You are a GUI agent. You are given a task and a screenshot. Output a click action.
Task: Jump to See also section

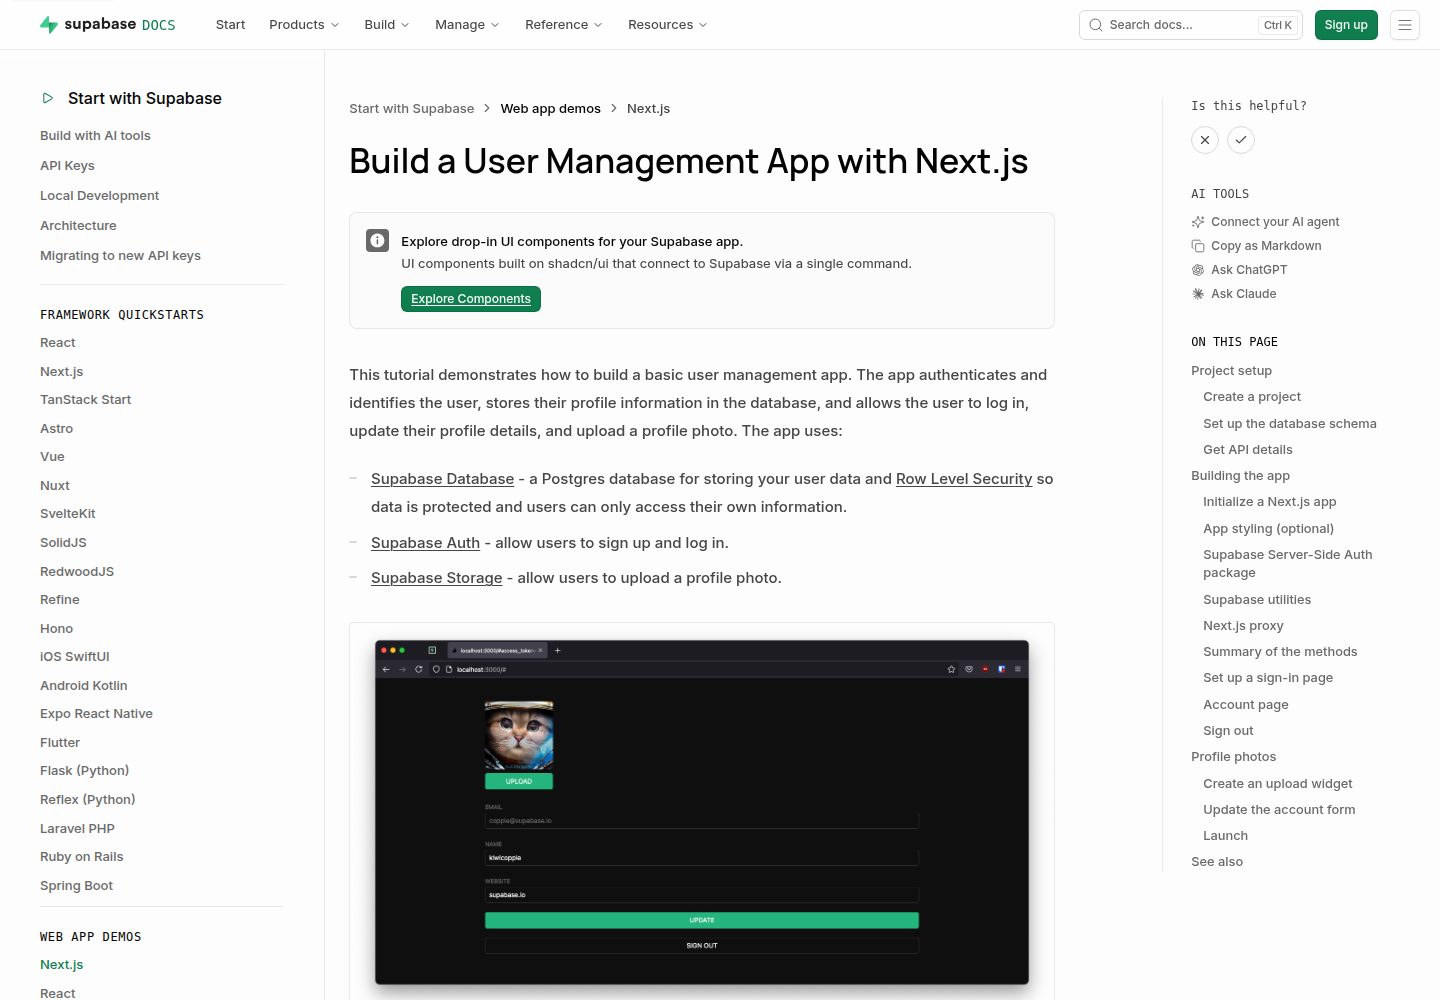coord(1217,862)
